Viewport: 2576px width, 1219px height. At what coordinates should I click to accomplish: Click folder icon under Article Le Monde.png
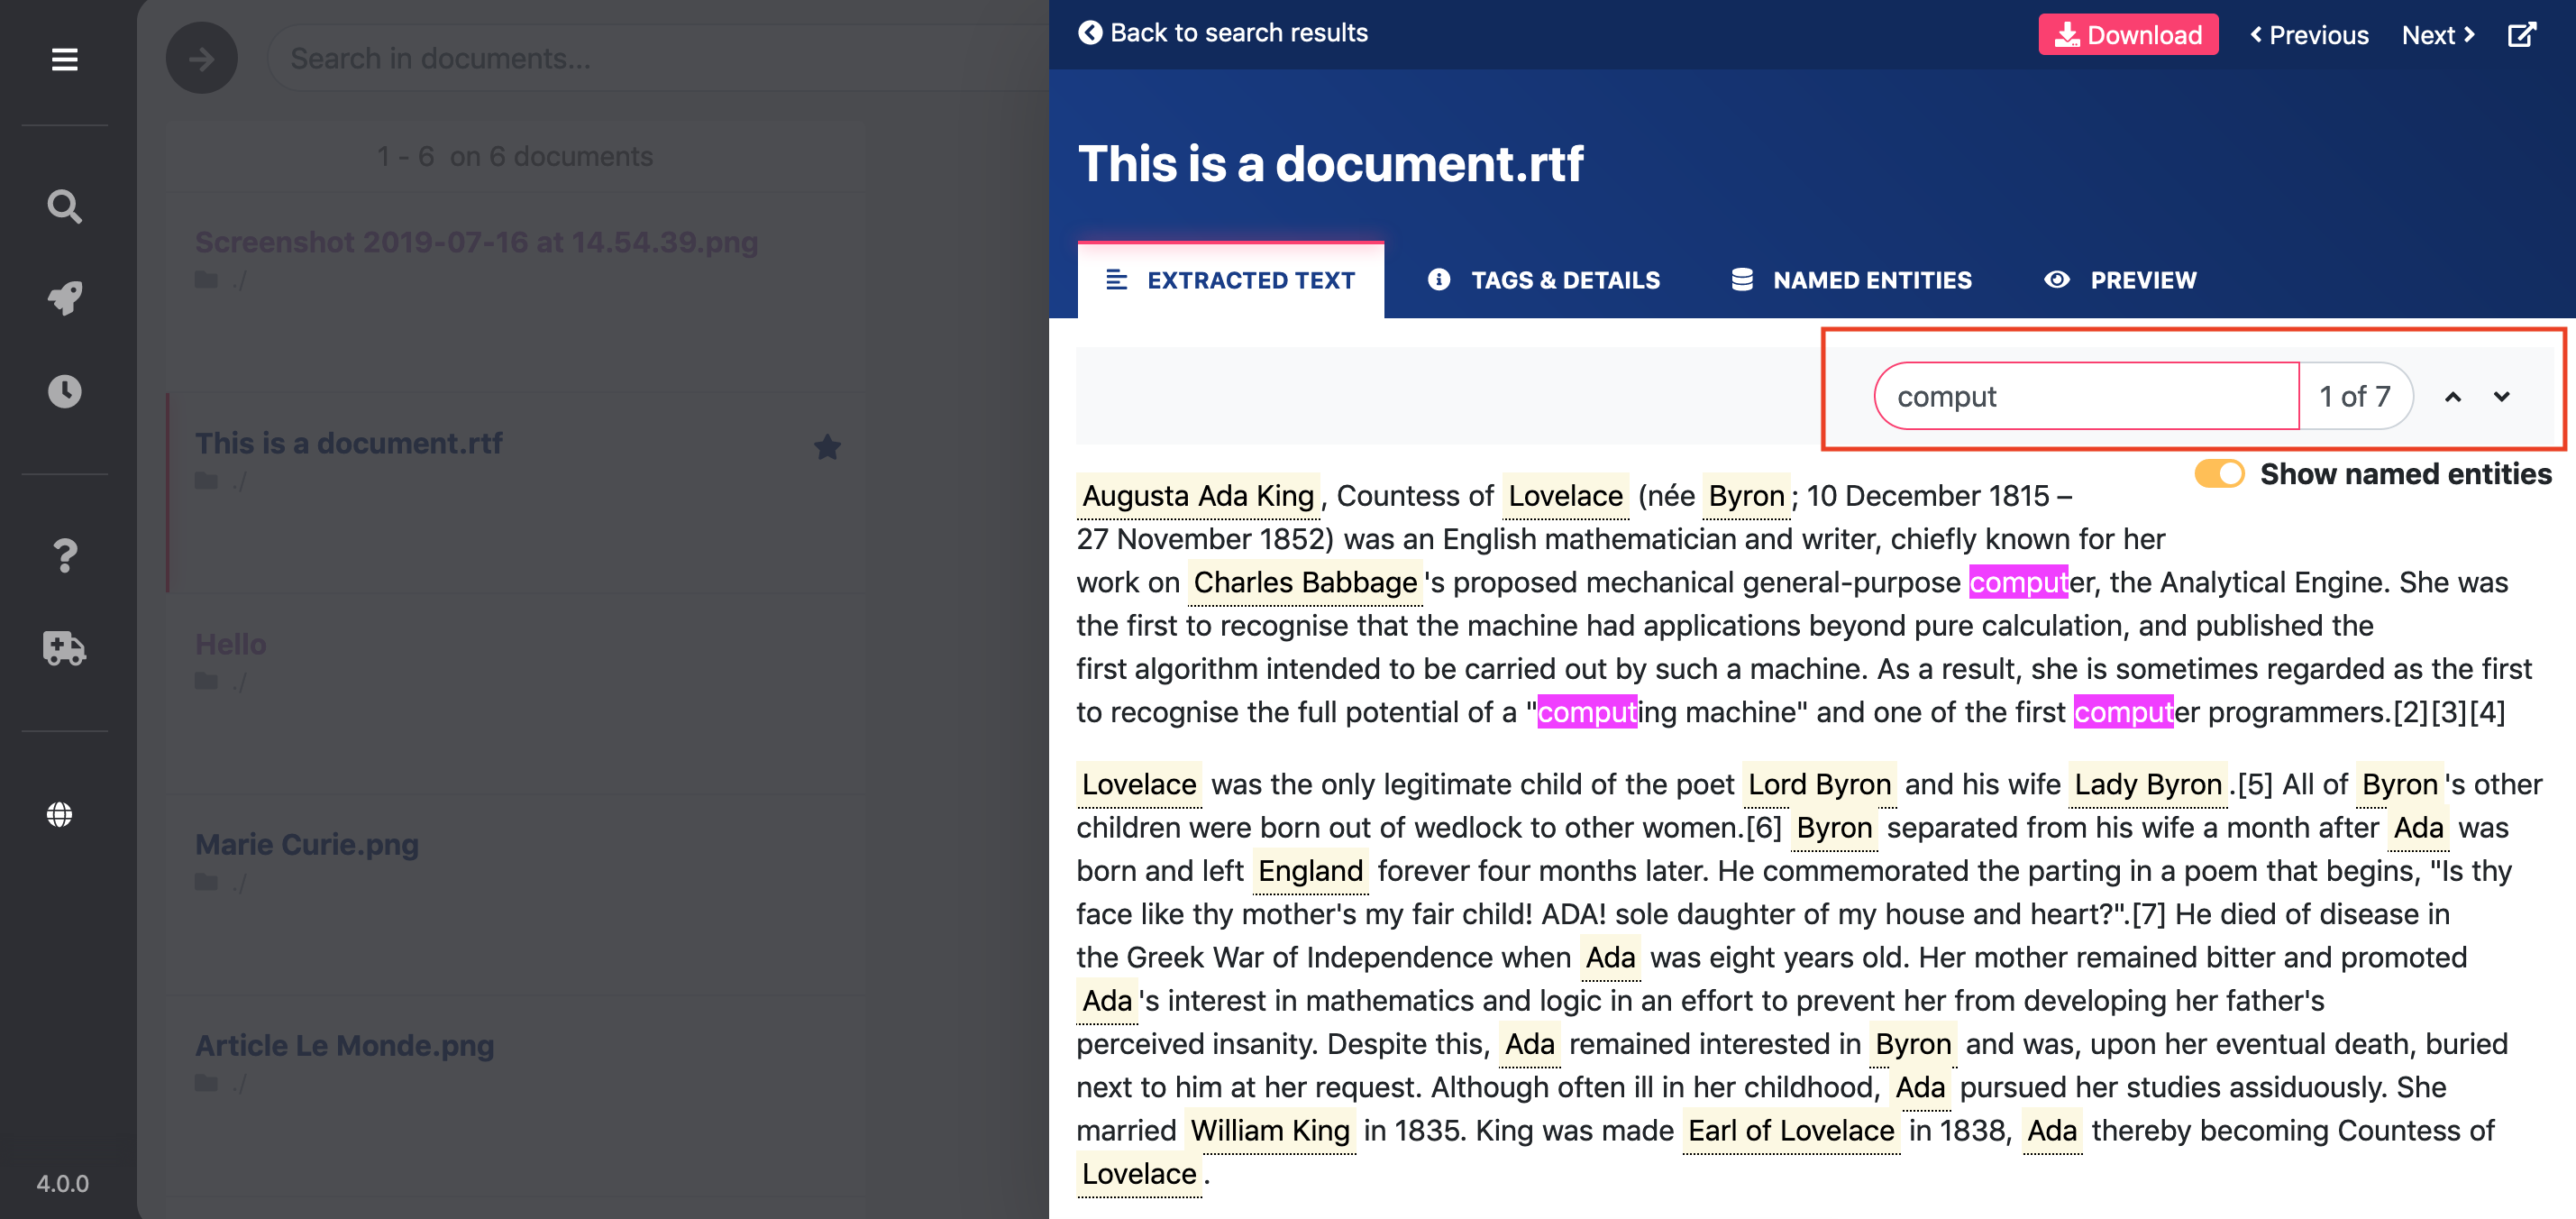pos(207,1083)
